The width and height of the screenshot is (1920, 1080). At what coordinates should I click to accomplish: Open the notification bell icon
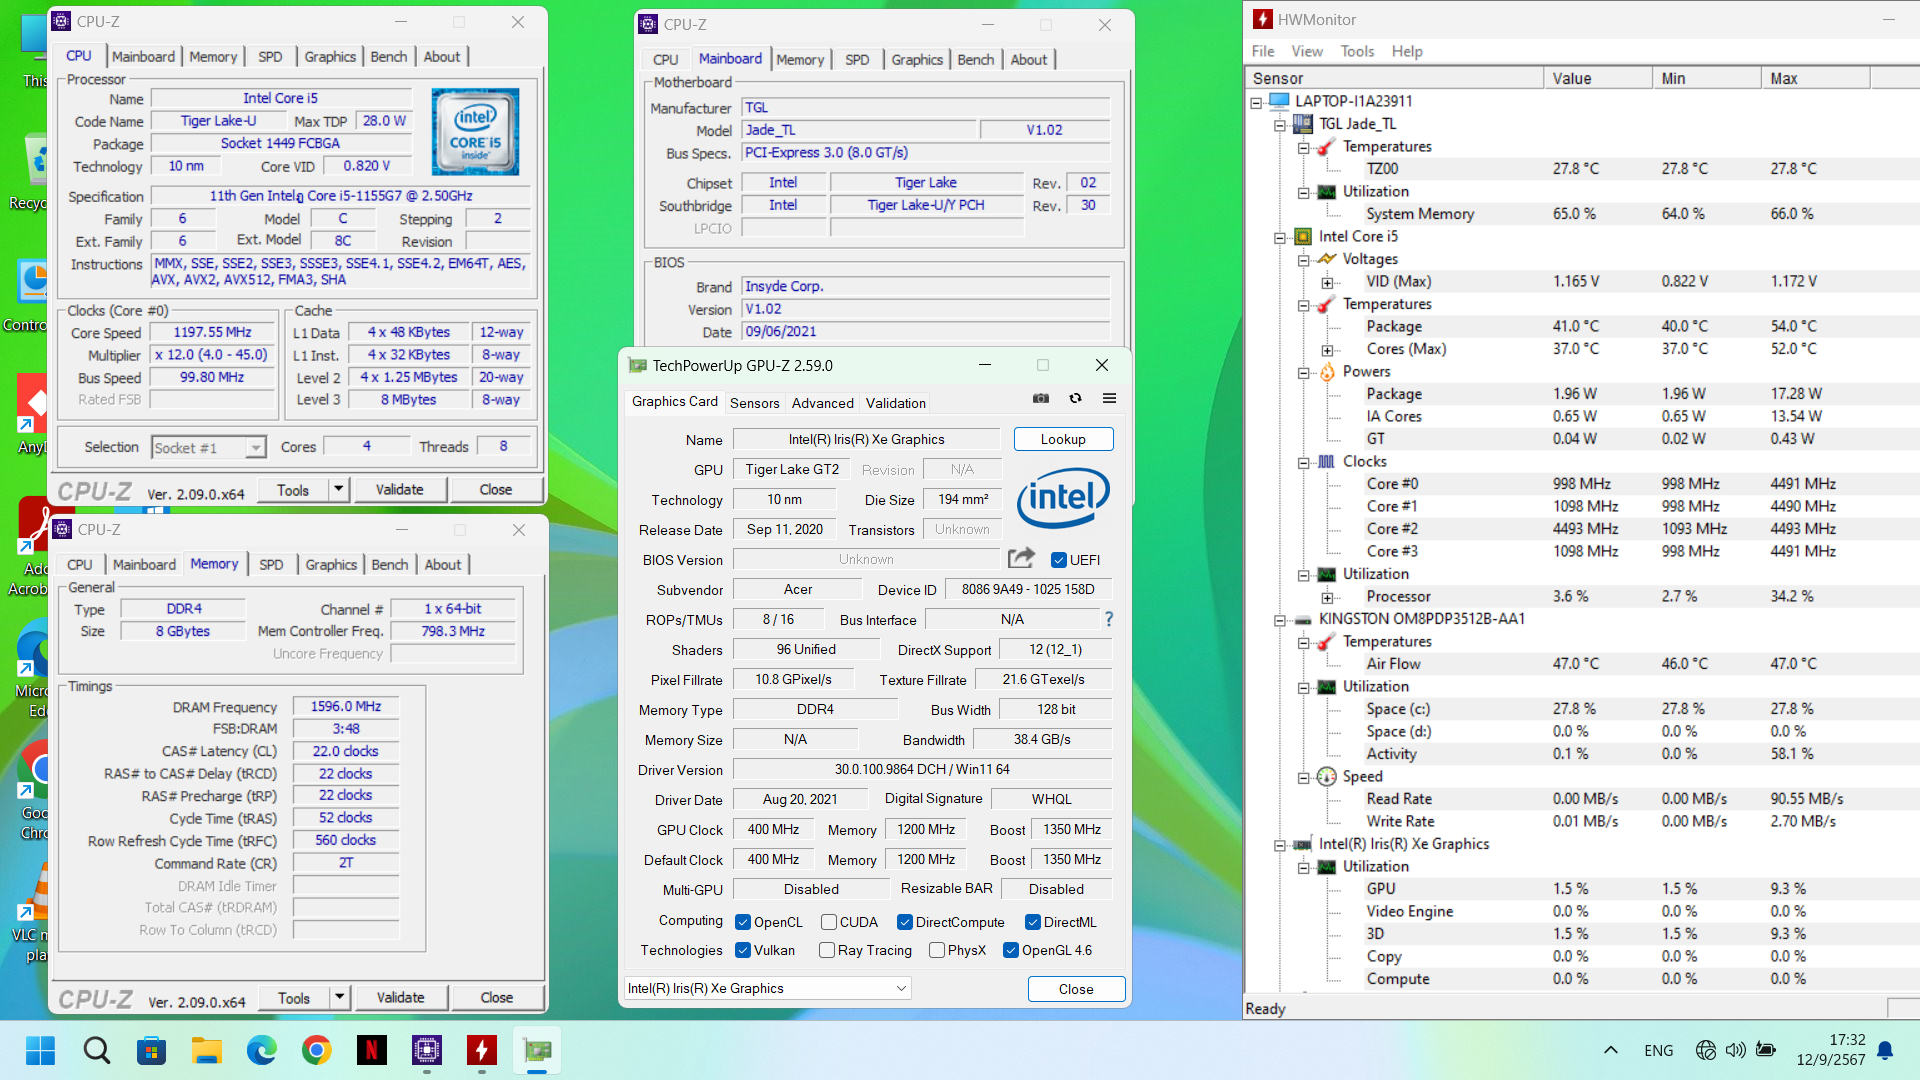coord(1885,1050)
